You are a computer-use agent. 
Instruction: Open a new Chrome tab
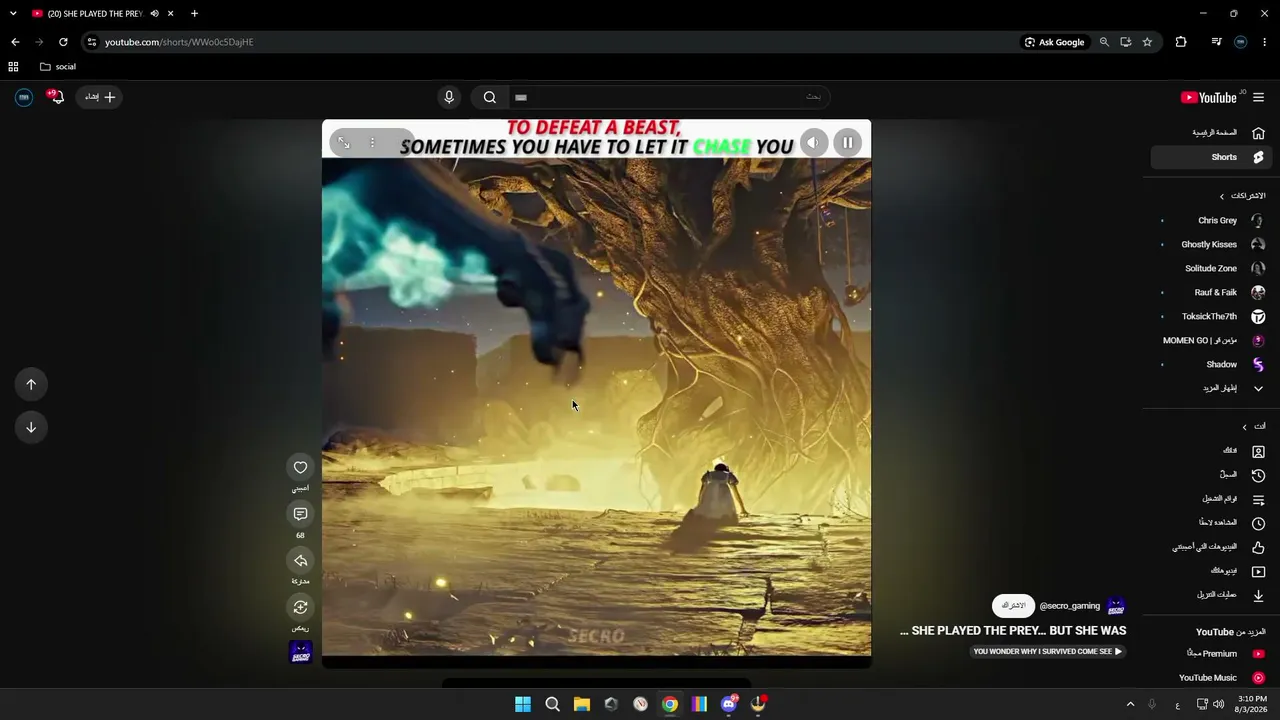tap(194, 14)
